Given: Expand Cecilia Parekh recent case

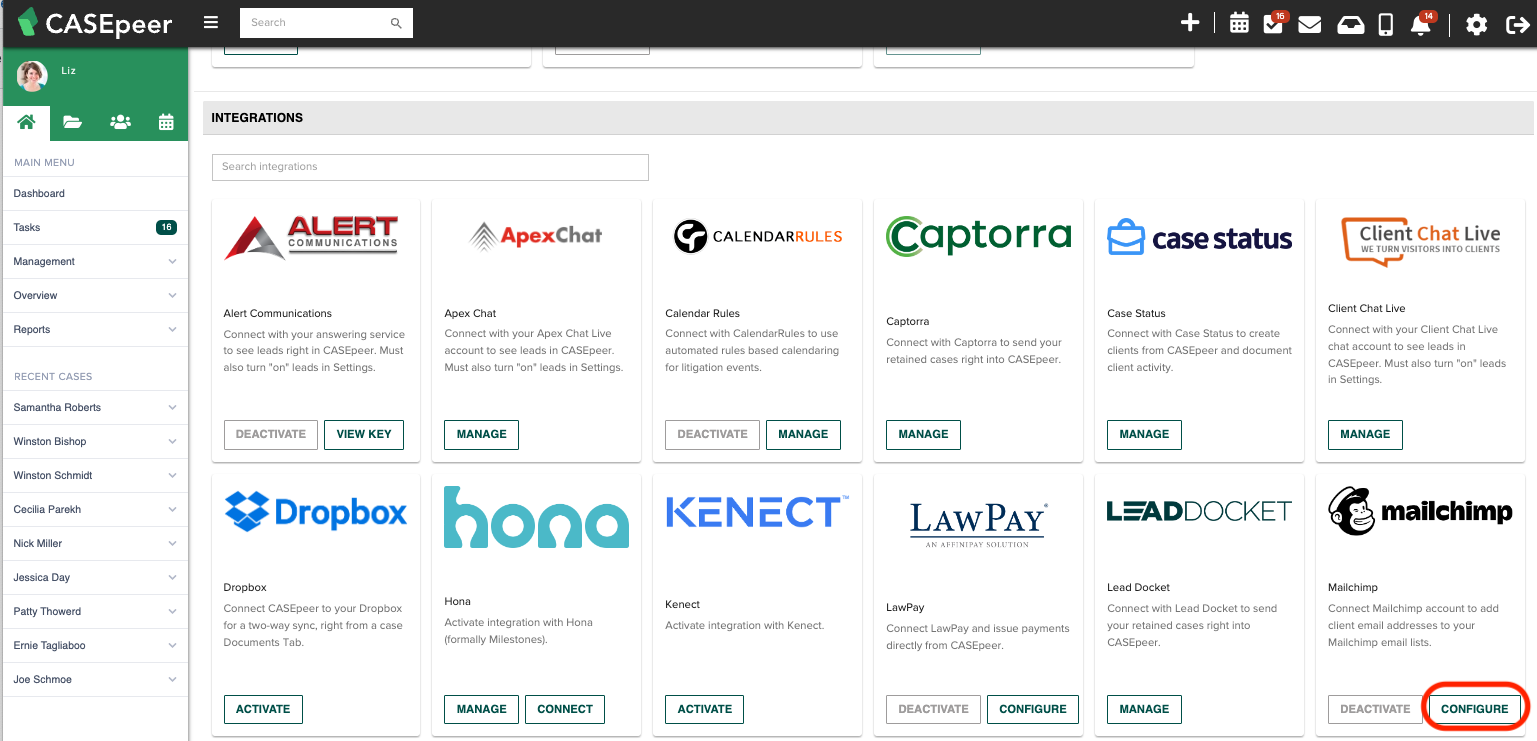Looking at the screenshot, I should [x=94, y=510].
